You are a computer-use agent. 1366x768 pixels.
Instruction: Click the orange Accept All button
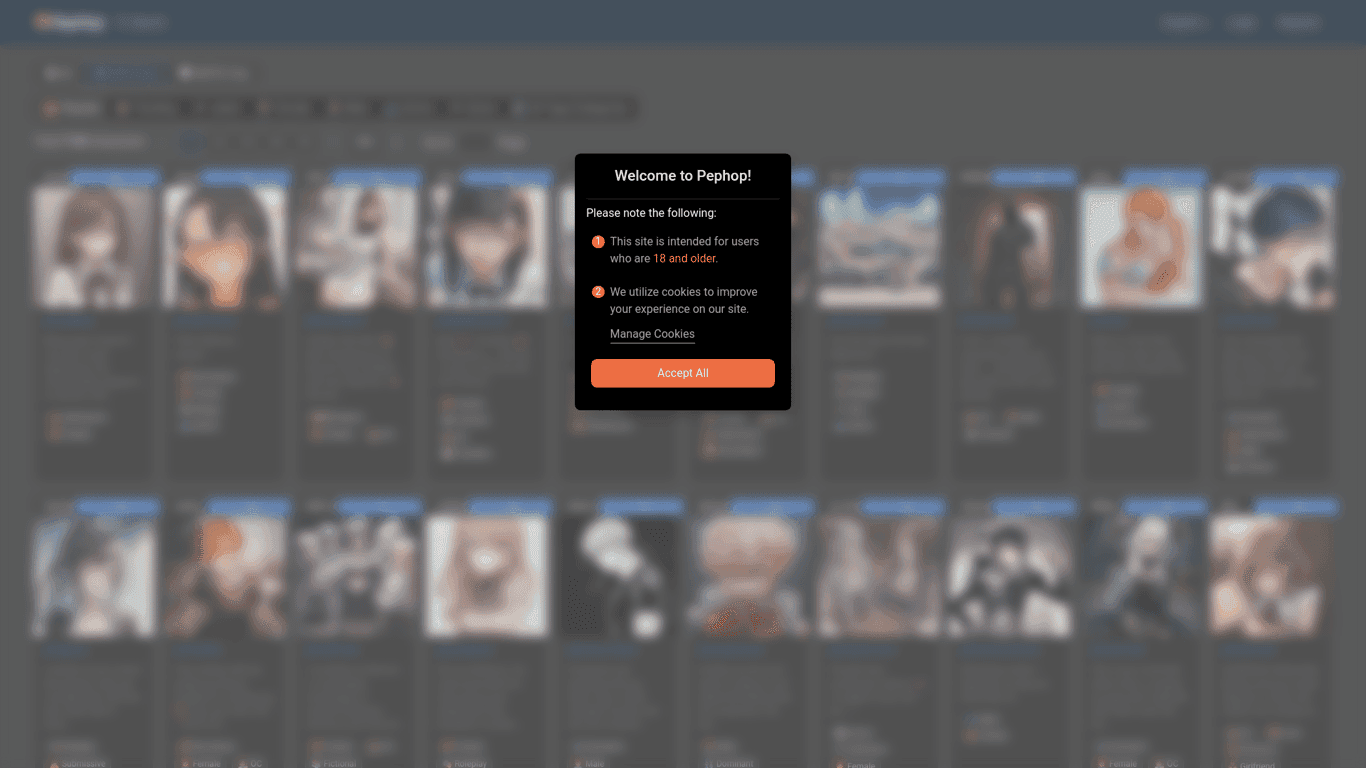(x=682, y=373)
